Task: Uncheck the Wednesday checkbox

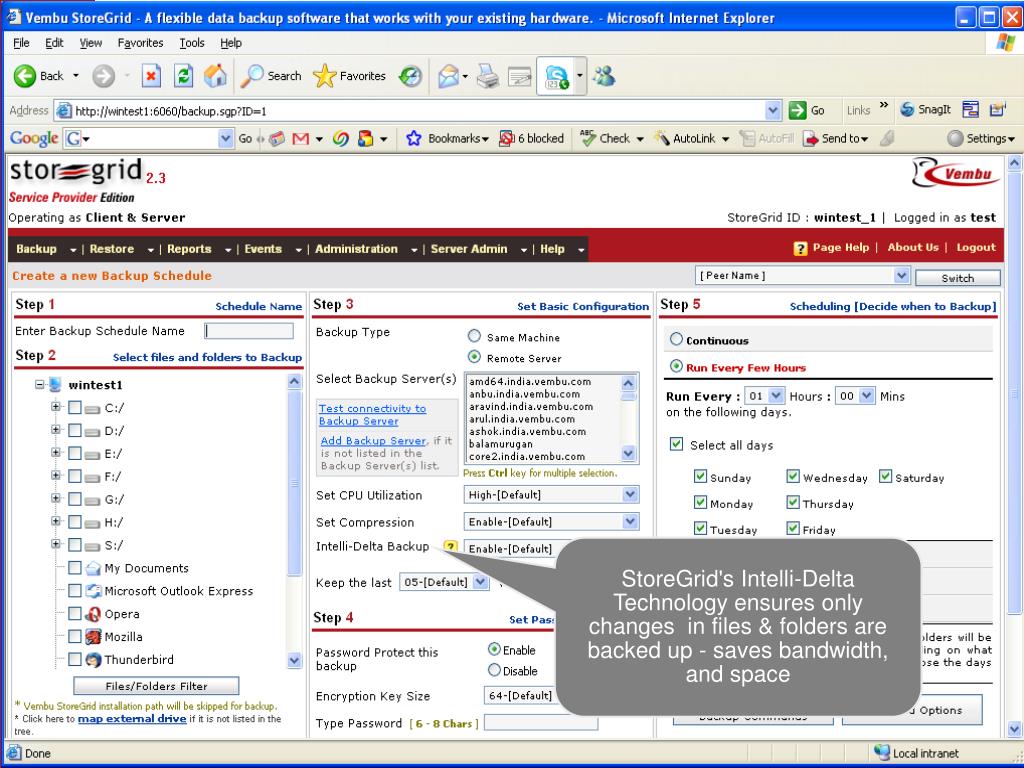Action: pyautogui.click(x=793, y=476)
